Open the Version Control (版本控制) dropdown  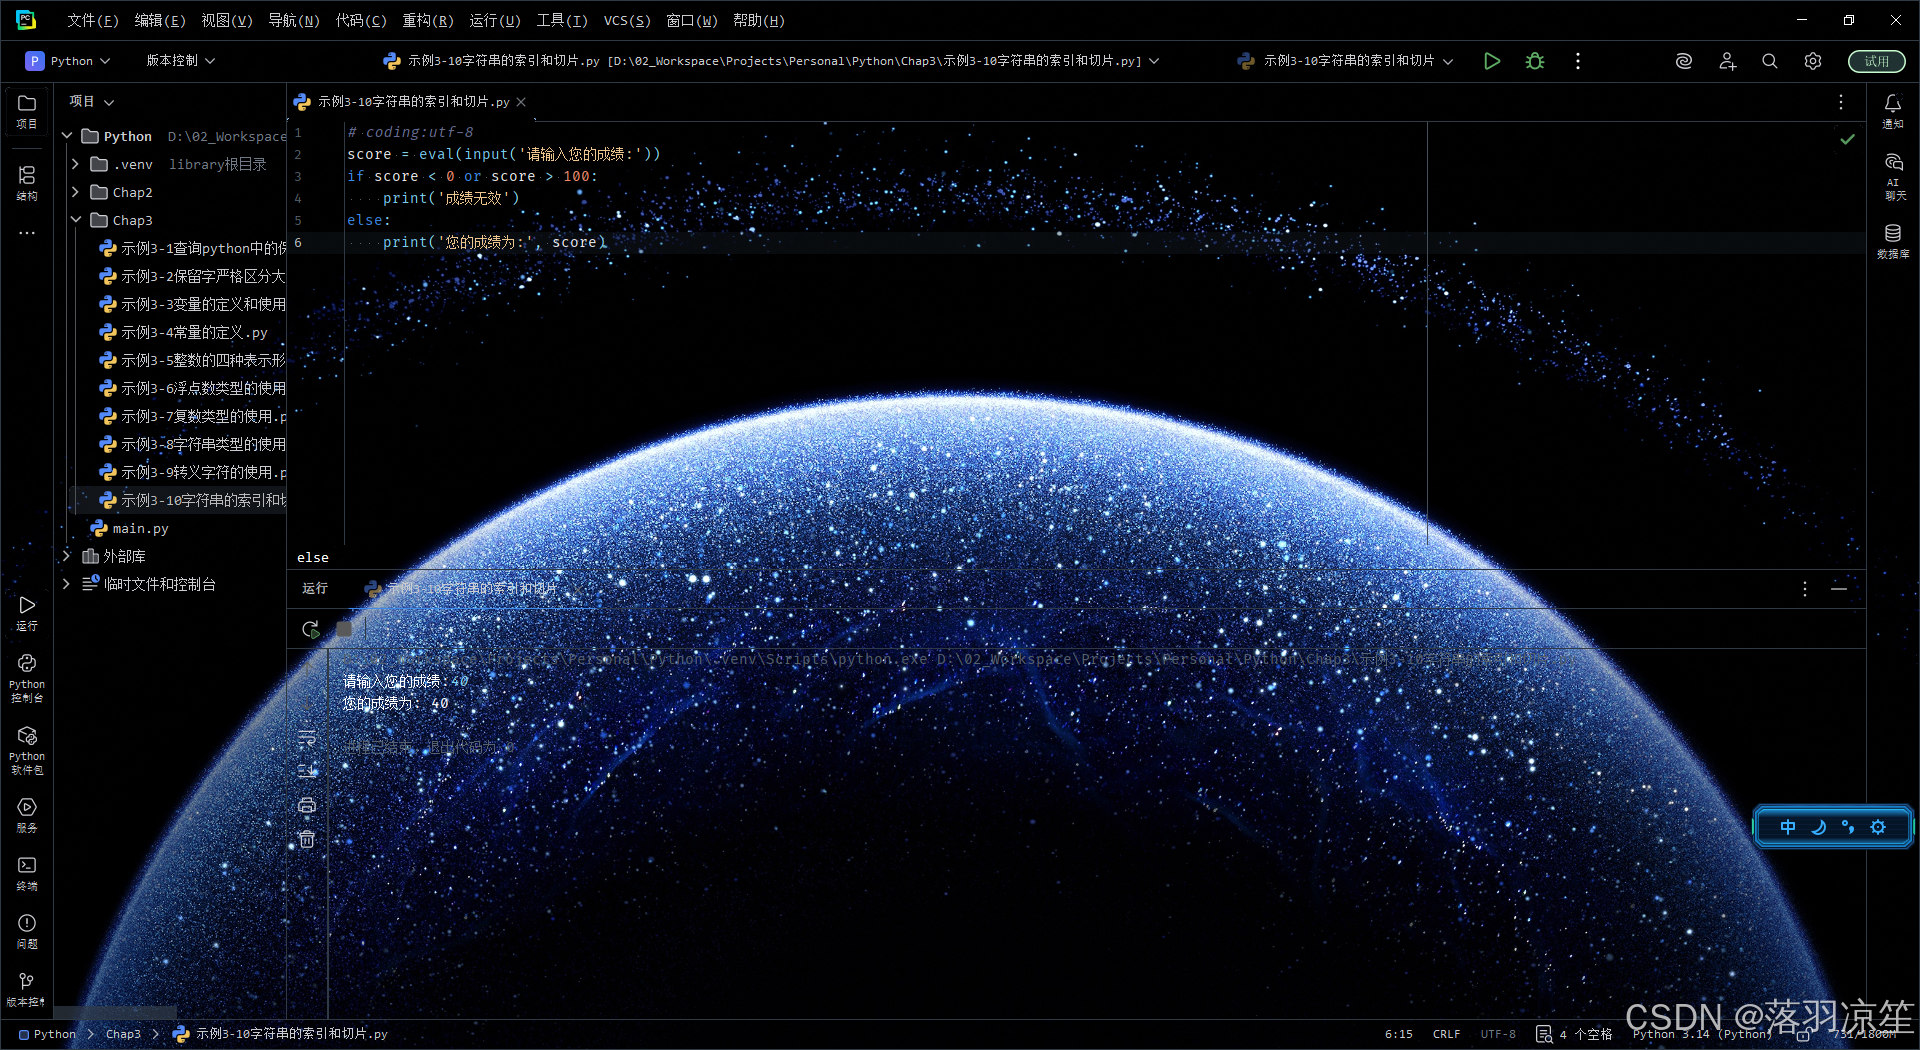181,61
